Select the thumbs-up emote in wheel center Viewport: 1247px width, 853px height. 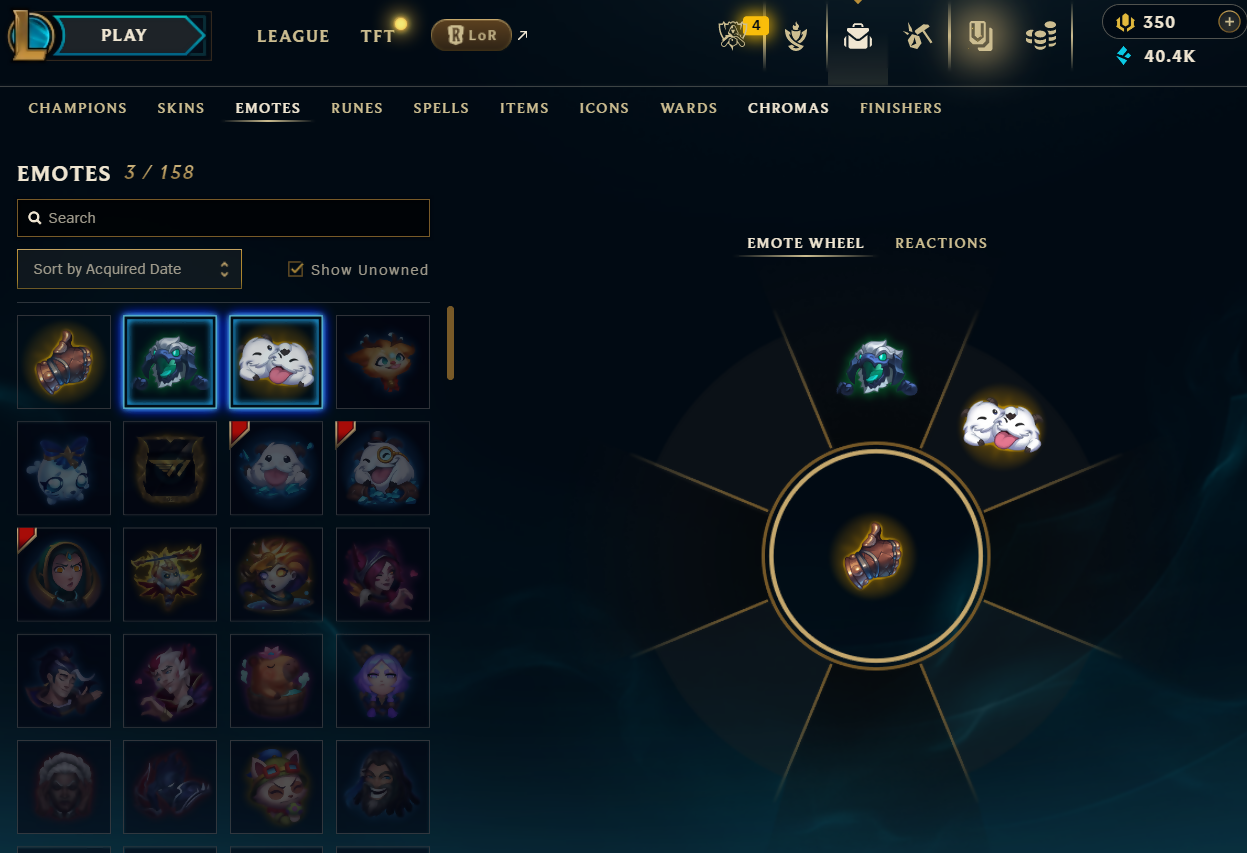[874, 555]
